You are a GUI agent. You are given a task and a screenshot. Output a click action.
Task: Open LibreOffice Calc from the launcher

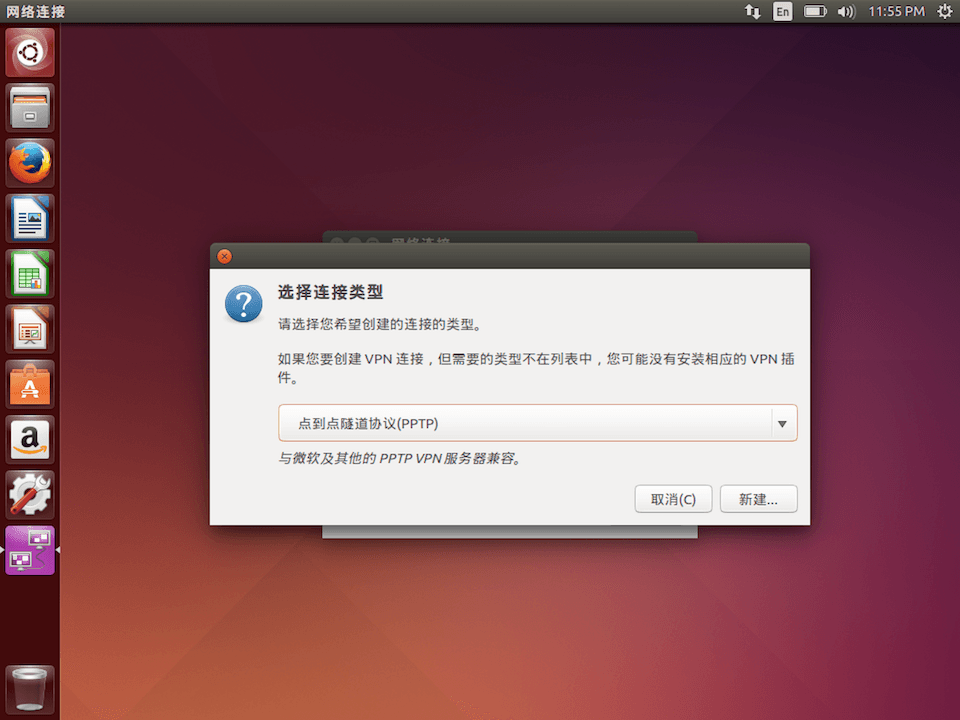coord(29,273)
